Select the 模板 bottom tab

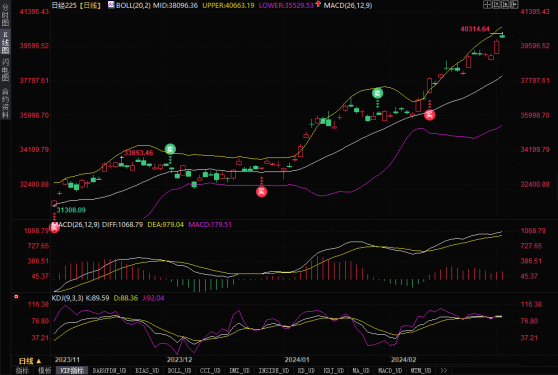(44, 371)
